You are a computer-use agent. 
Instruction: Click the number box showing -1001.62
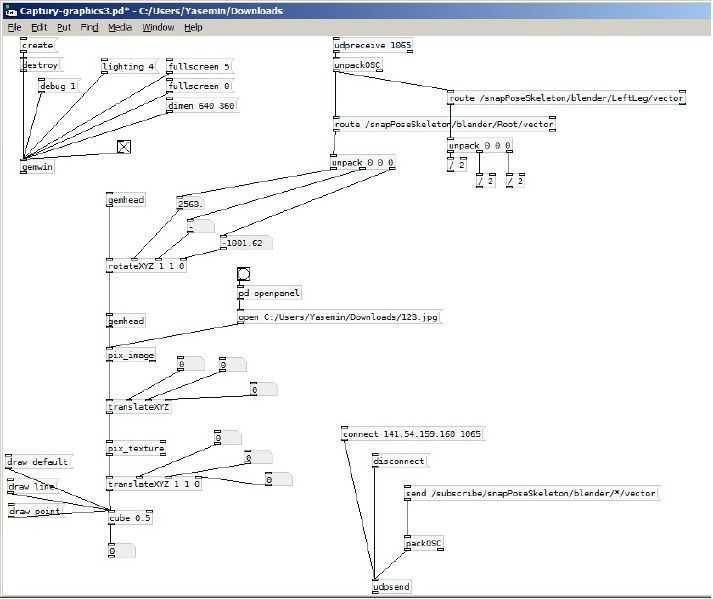(x=245, y=243)
